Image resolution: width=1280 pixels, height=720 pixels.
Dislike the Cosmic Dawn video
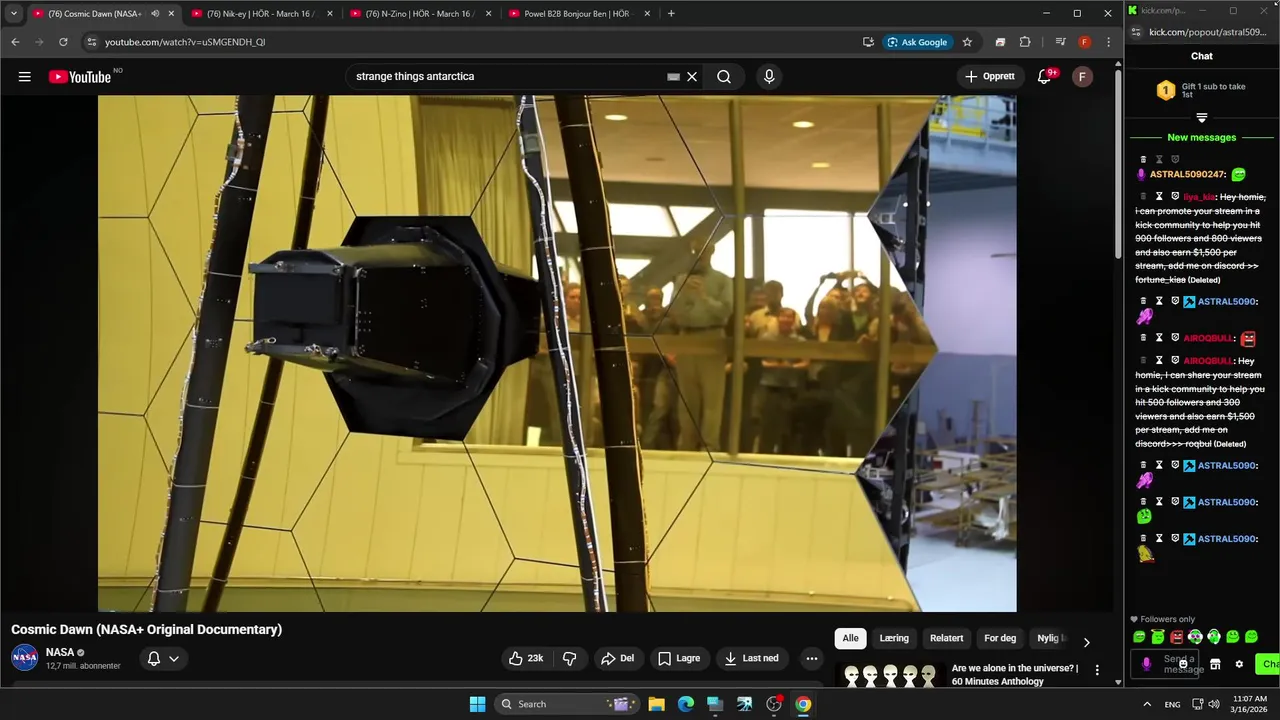tap(569, 658)
